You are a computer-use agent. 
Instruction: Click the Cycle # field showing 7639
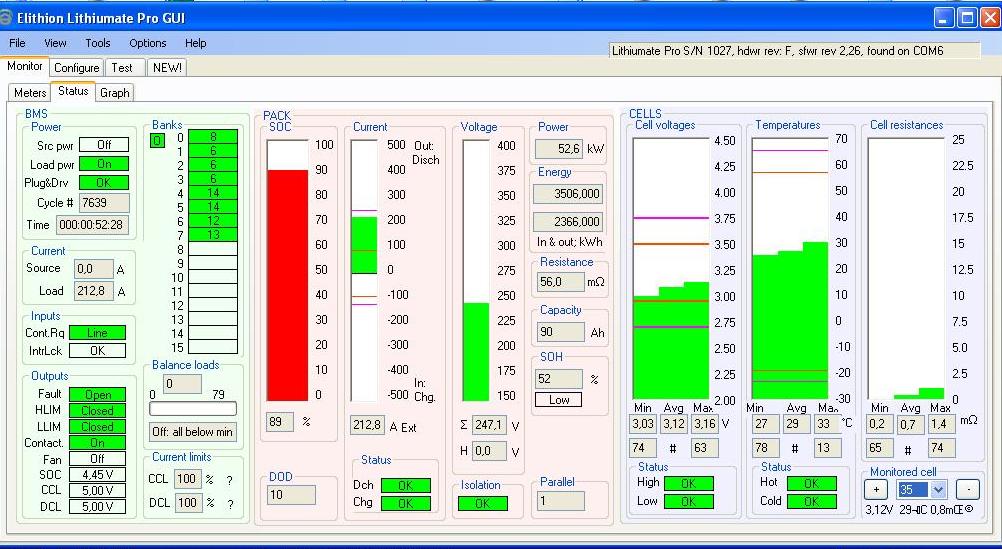pos(104,203)
